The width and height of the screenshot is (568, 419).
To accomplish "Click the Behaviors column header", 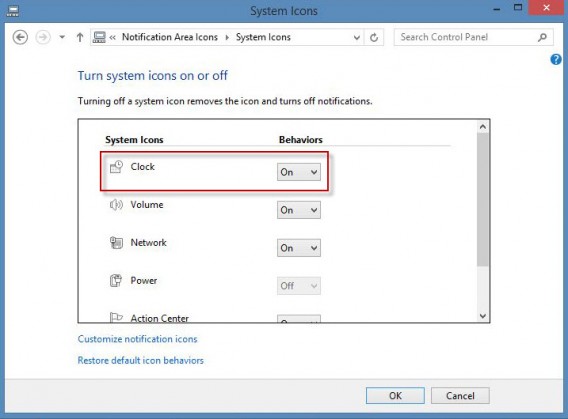I will pyautogui.click(x=301, y=140).
